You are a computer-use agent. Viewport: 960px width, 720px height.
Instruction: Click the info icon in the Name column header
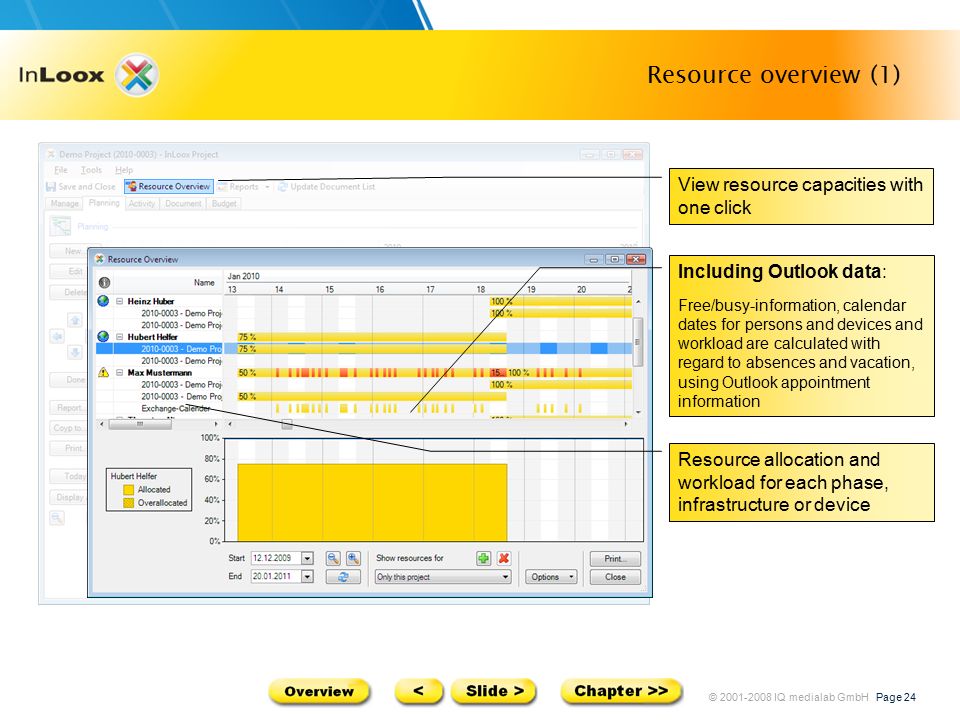(104, 283)
